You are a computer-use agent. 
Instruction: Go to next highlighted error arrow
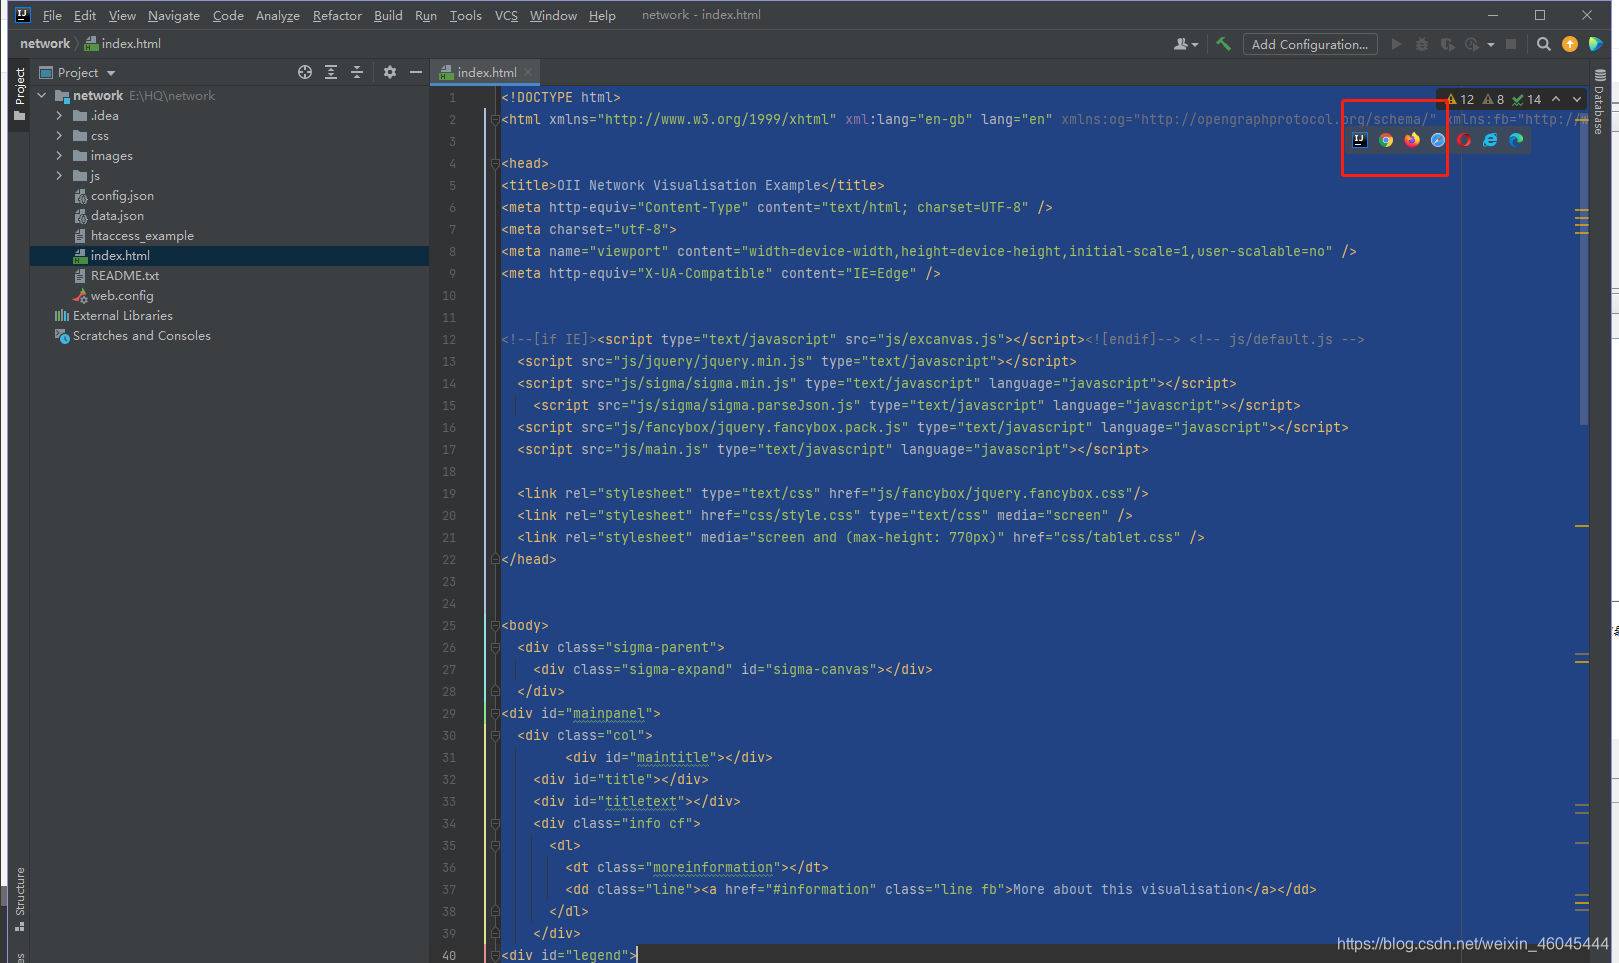point(1577,99)
